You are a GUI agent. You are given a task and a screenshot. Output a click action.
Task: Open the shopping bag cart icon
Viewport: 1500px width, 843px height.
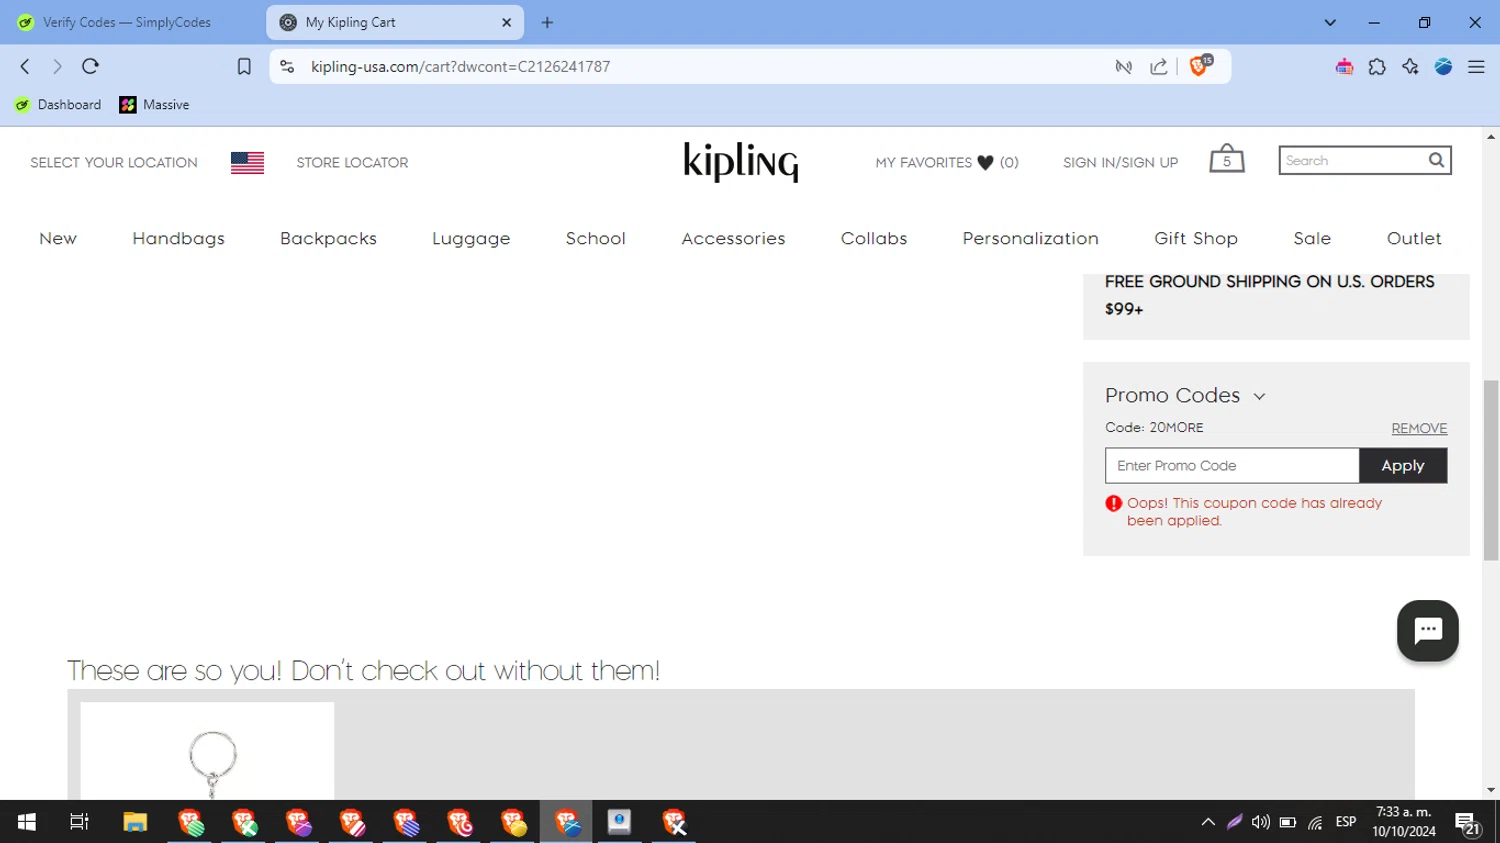(1226, 159)
